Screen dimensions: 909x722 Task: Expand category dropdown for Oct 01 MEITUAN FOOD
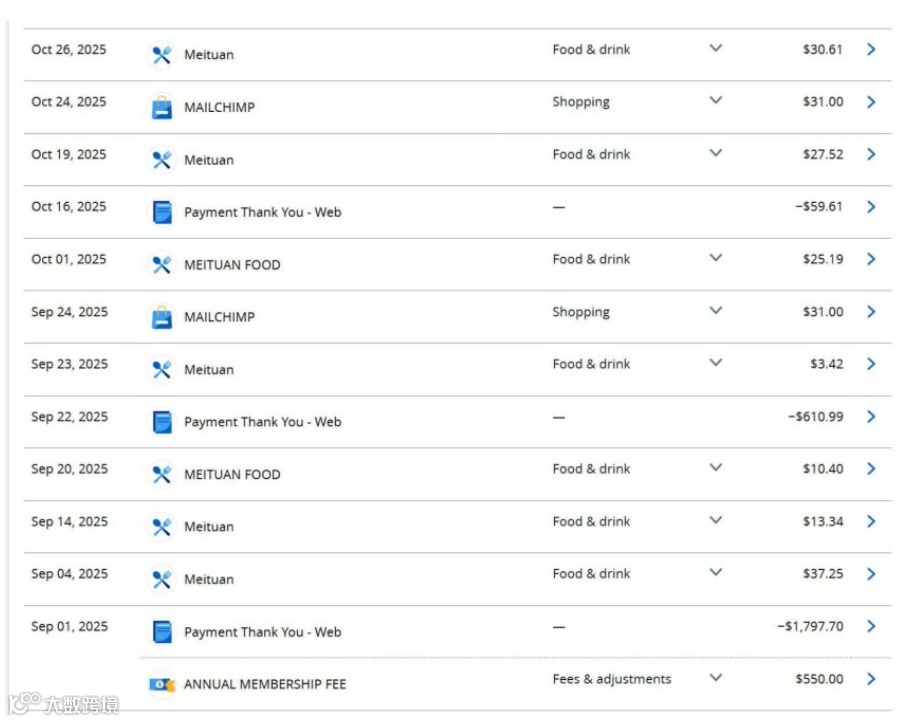(716, 258)
